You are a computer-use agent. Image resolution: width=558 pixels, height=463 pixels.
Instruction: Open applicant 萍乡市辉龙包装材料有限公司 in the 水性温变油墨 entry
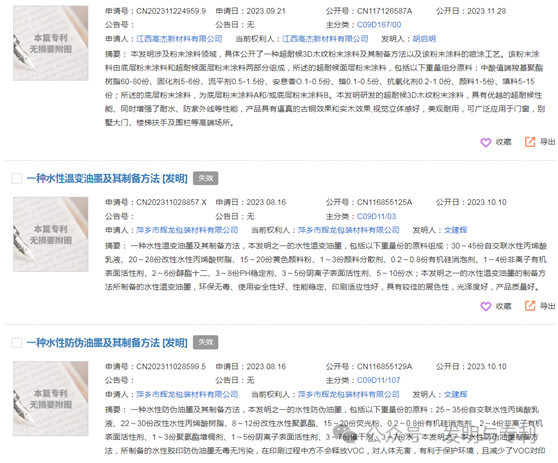(187, 230)
